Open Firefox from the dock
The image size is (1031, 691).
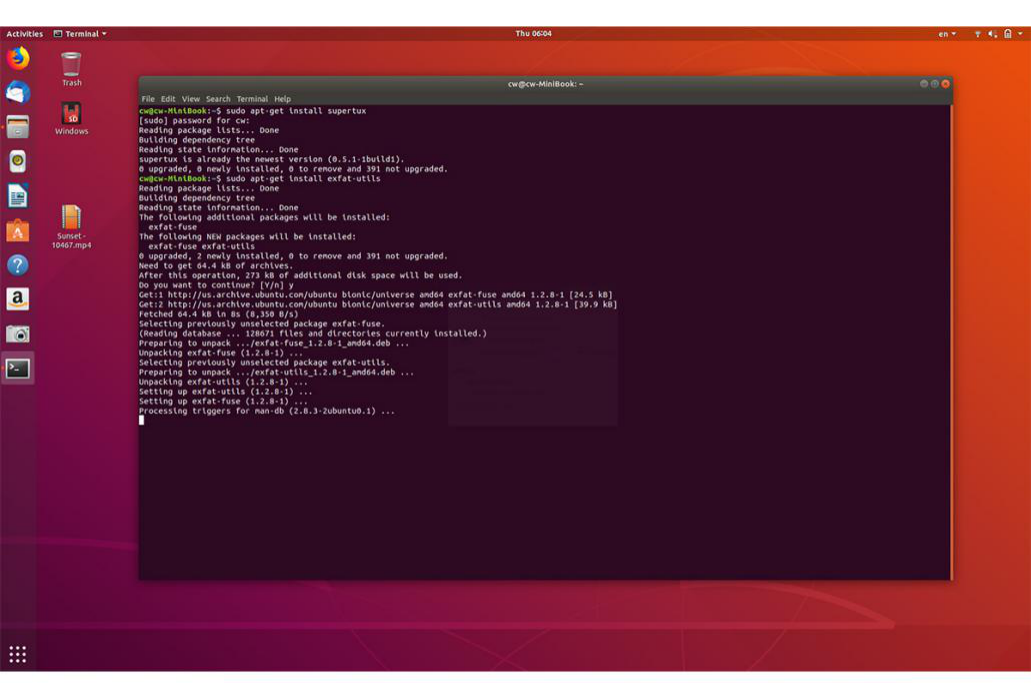[18, 58]
